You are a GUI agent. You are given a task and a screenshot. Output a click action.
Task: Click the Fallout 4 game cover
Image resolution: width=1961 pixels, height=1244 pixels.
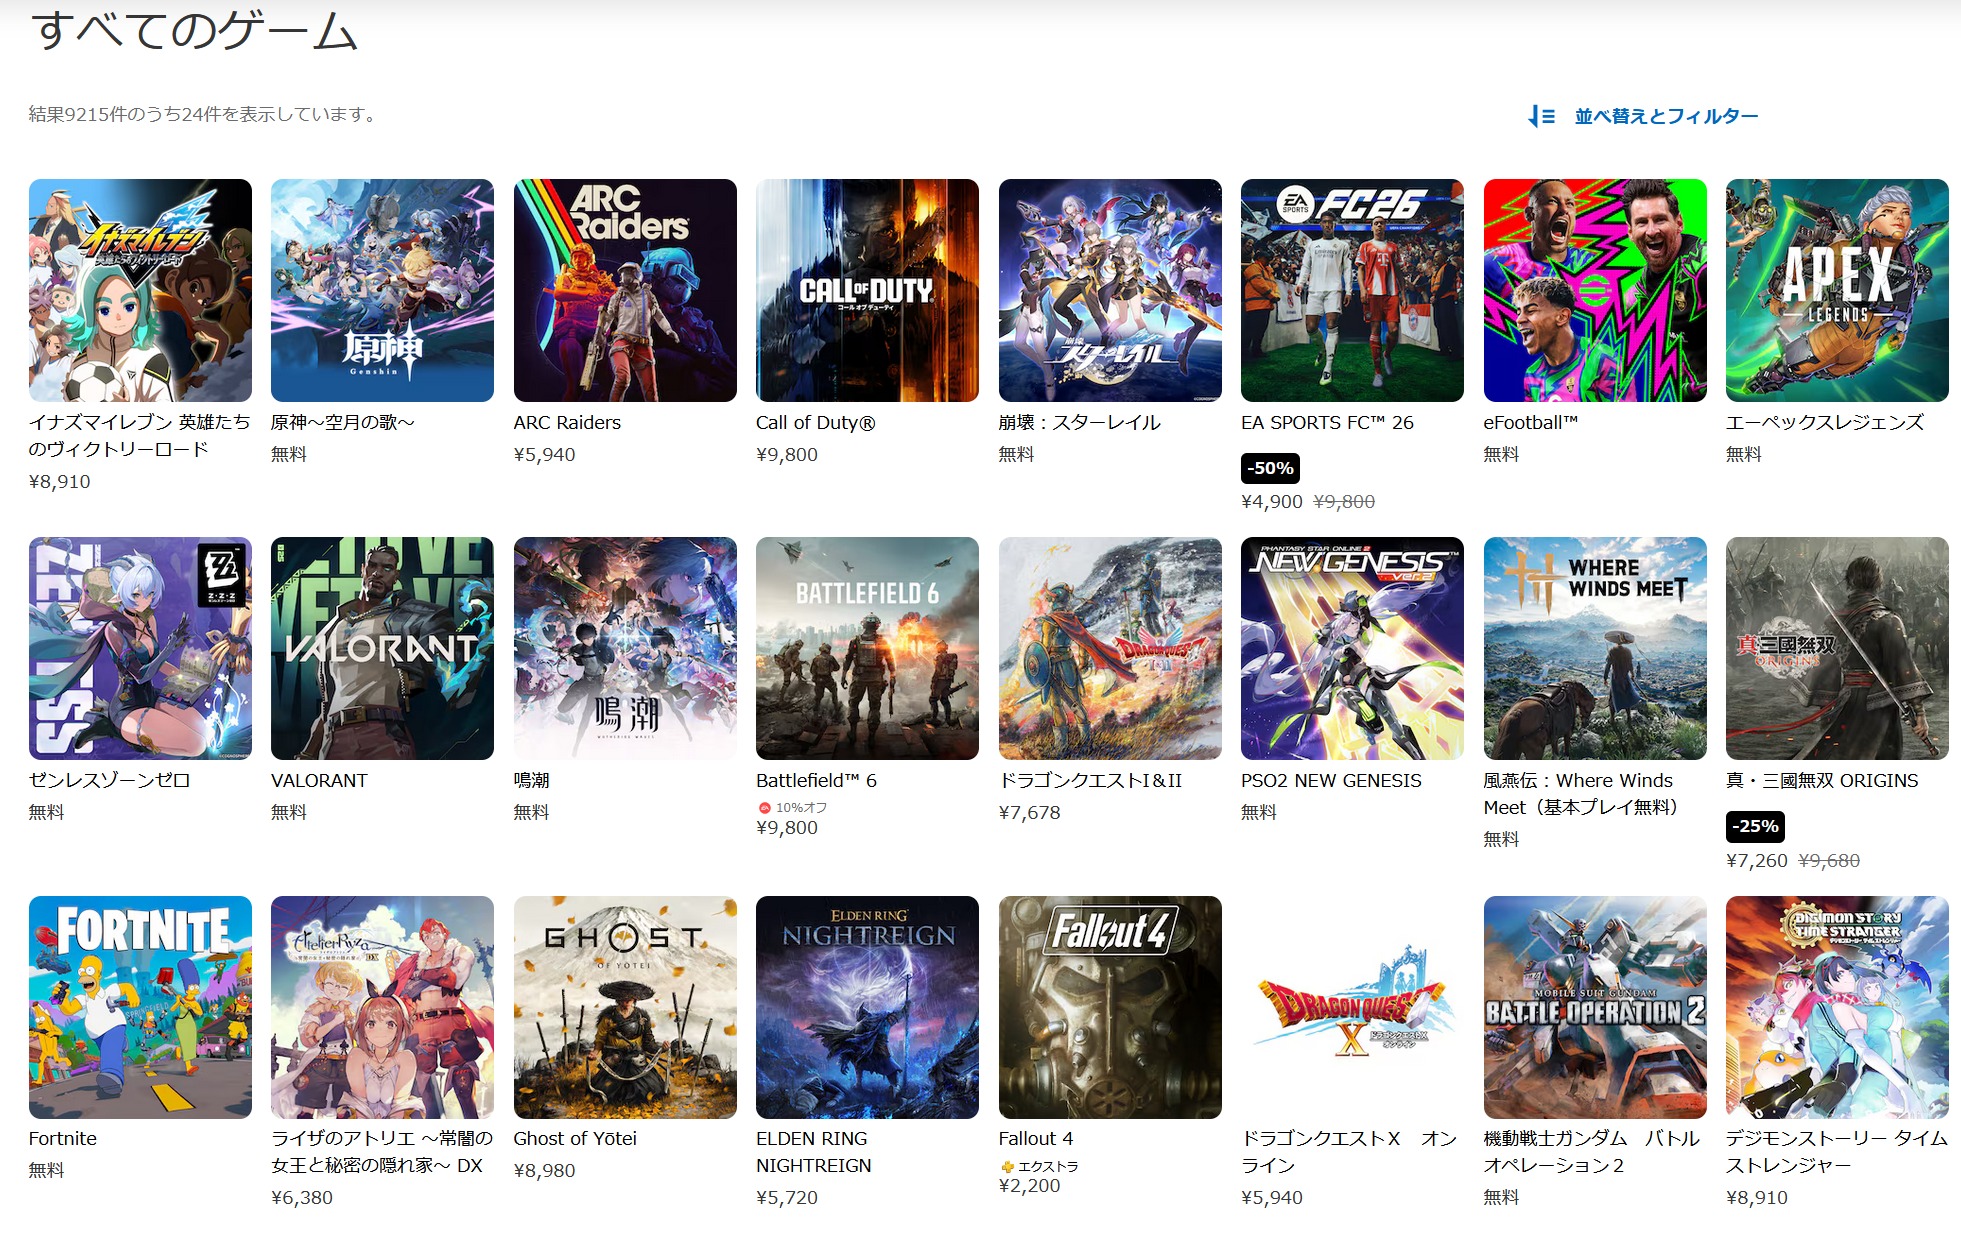(1109, 1006)
